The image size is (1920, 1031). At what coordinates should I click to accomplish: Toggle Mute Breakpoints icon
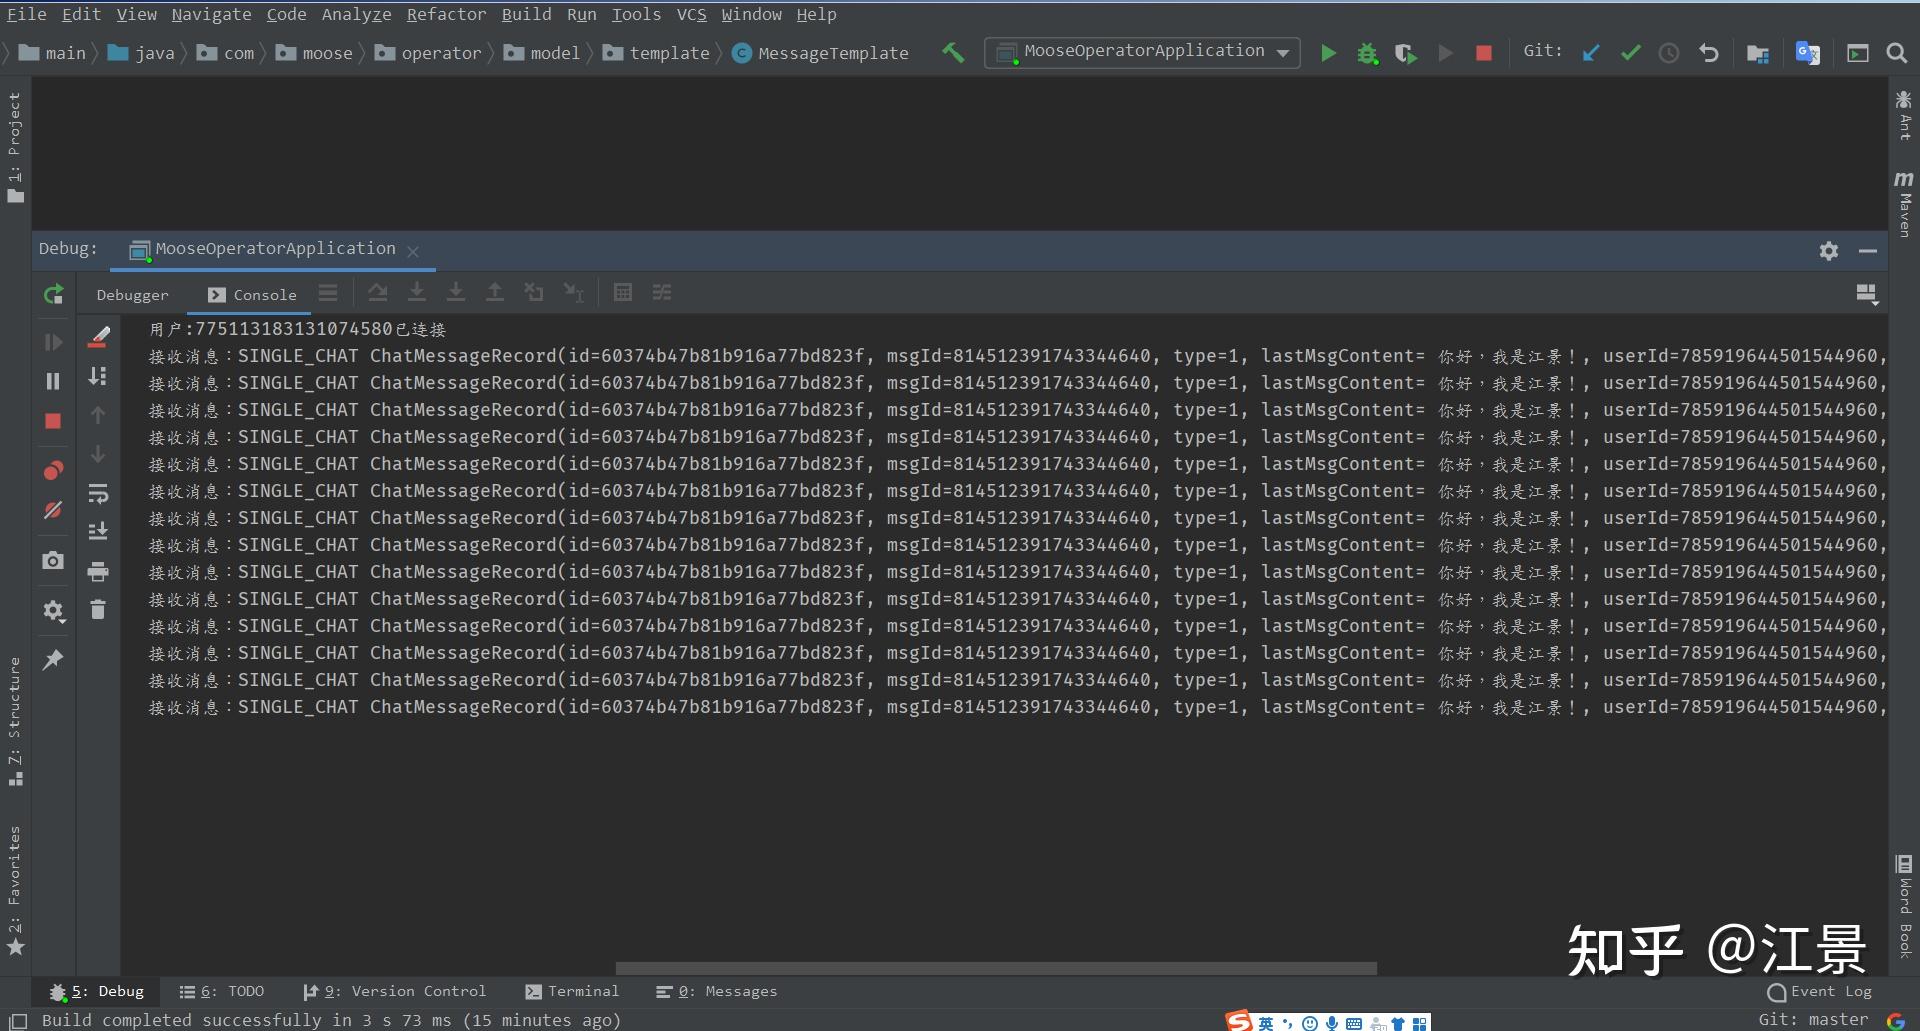(x=53, y=510)
